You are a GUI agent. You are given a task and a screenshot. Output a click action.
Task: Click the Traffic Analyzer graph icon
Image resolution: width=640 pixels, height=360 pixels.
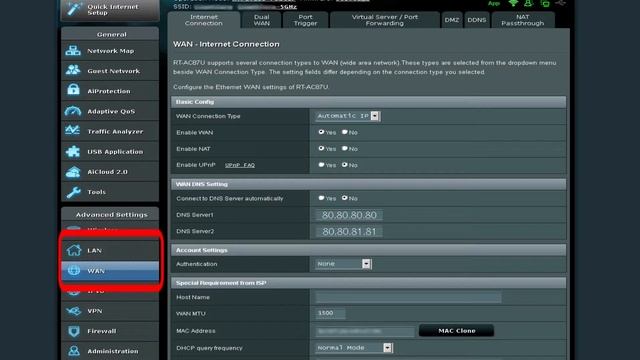coord(73,131)
